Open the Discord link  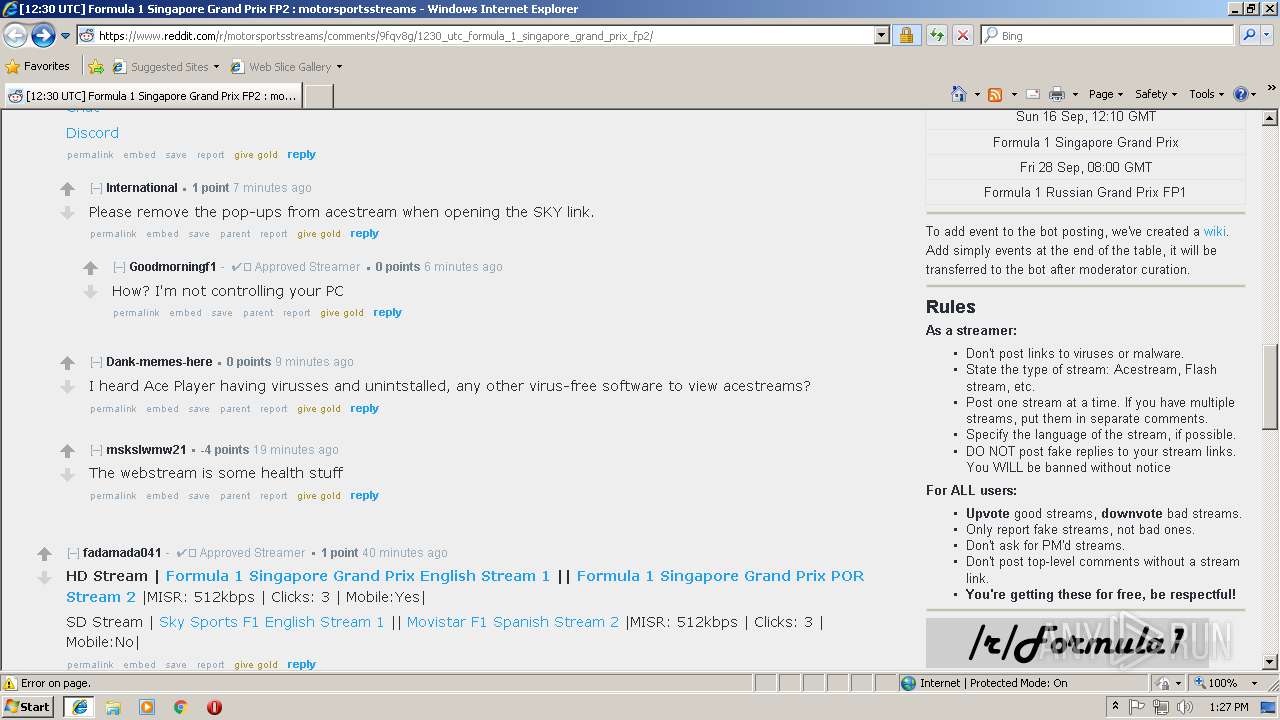tap(92, 133)
